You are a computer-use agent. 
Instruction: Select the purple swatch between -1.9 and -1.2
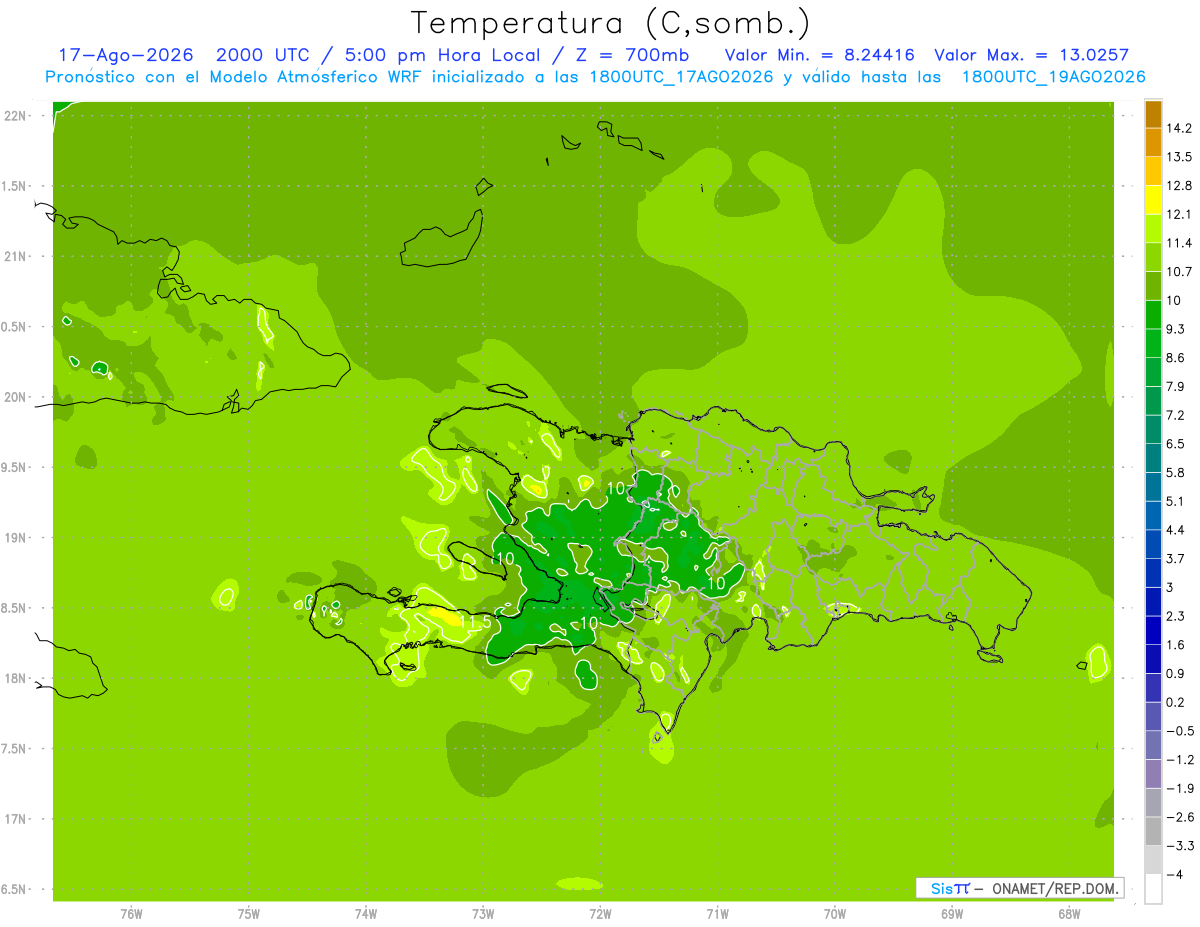(x=1153, y=774)
